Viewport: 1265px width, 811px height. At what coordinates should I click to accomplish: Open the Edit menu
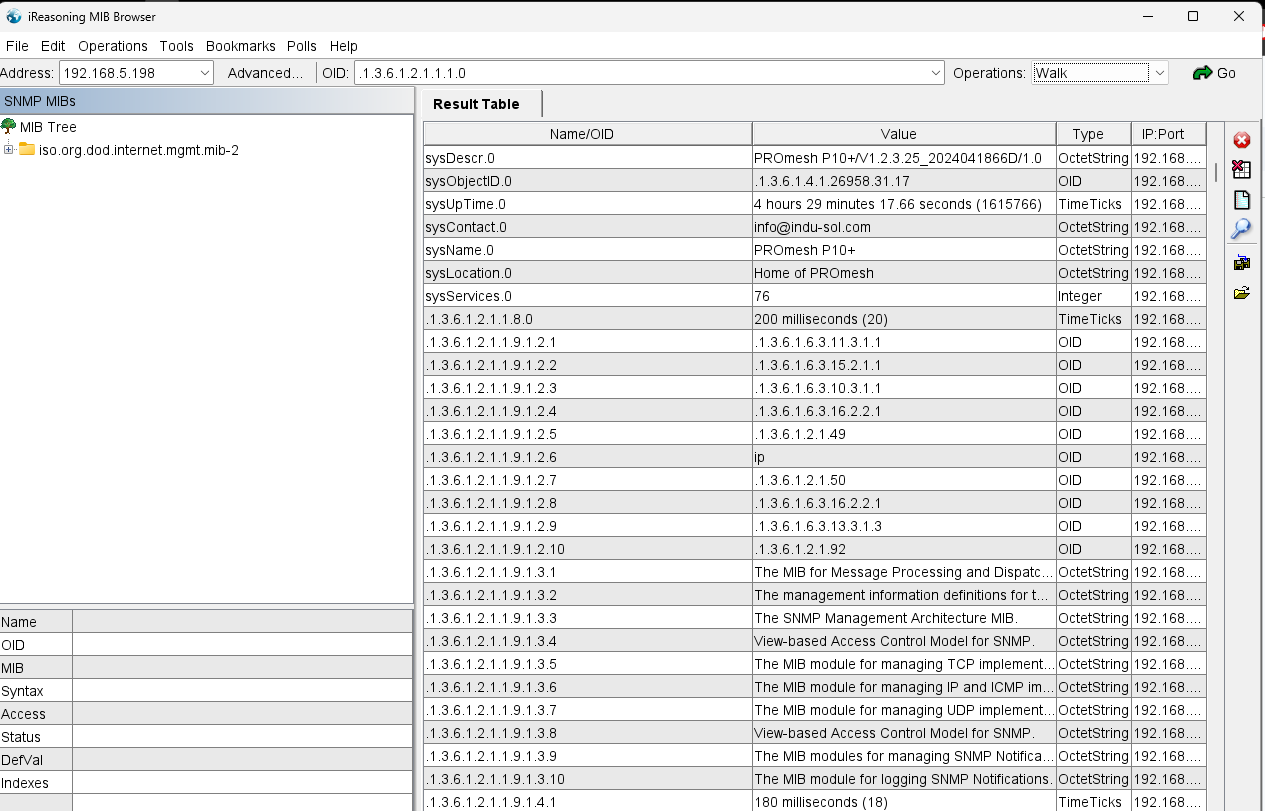click(53, 46)
